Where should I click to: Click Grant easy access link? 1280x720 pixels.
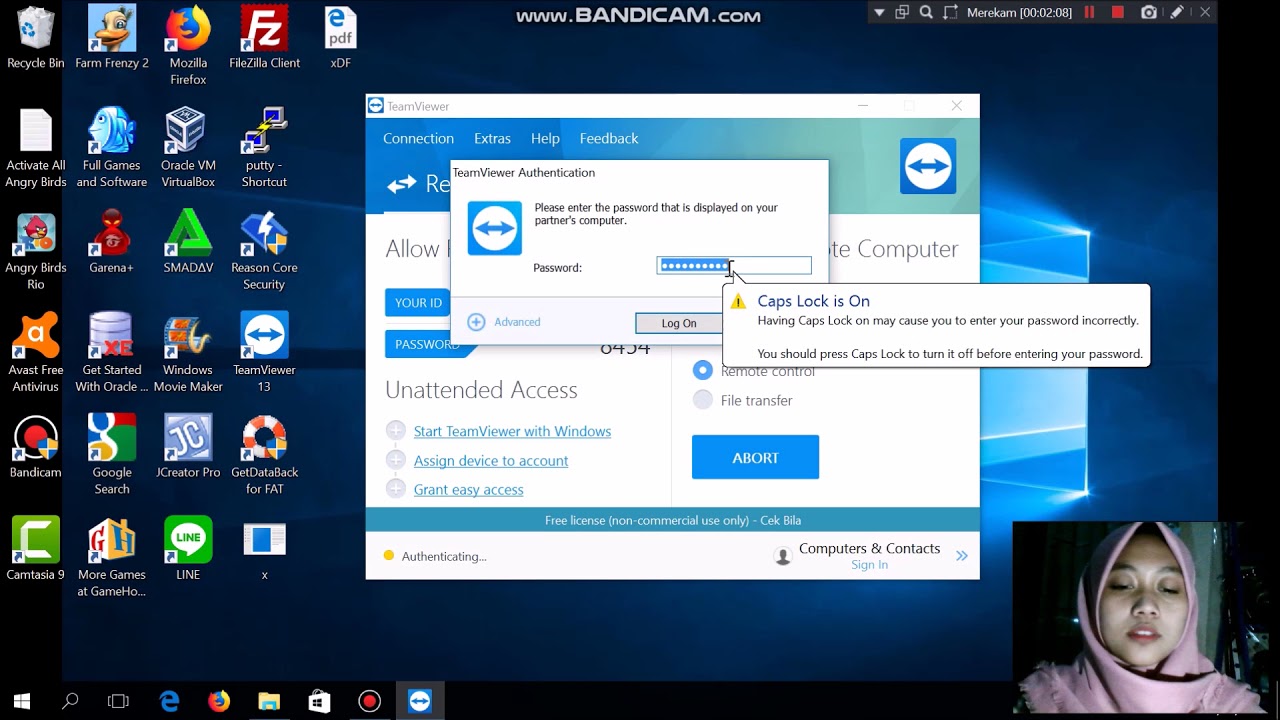(x=469, y=489)
